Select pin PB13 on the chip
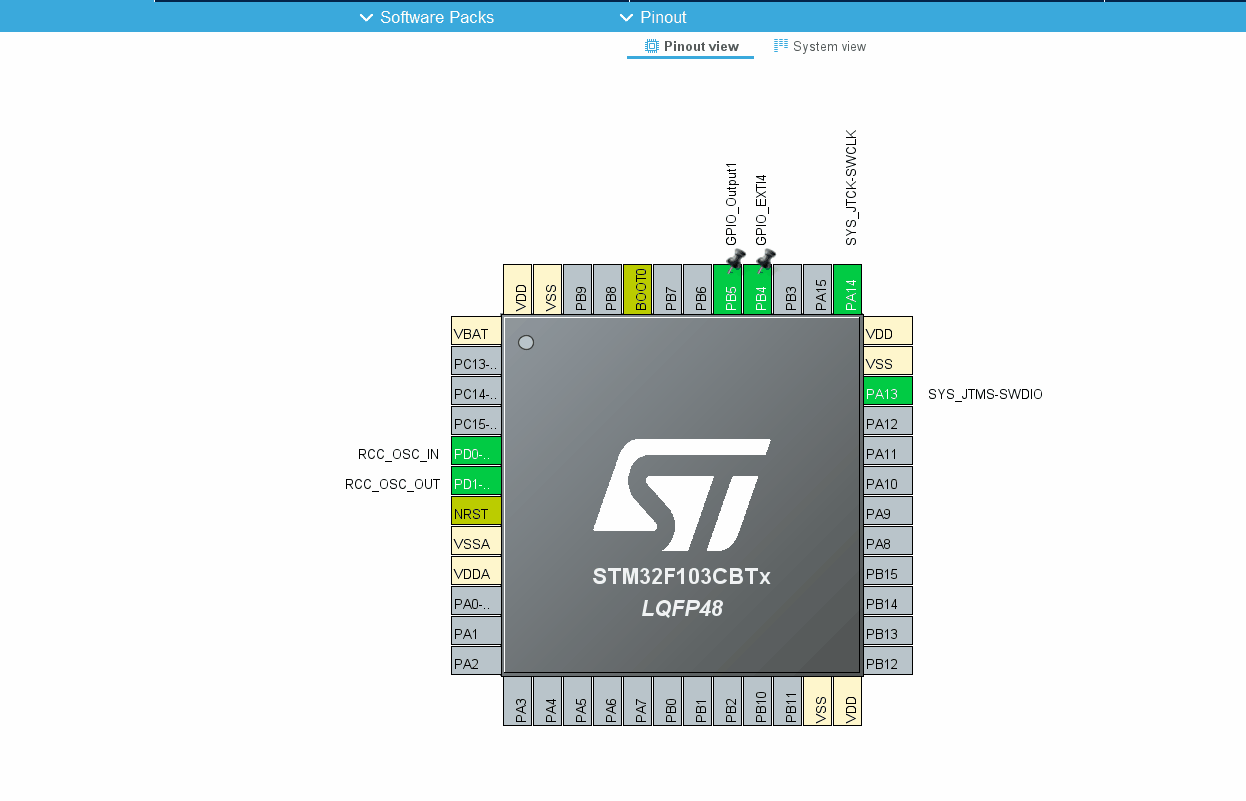This screenshot has height=801, width=1246. 888,631
